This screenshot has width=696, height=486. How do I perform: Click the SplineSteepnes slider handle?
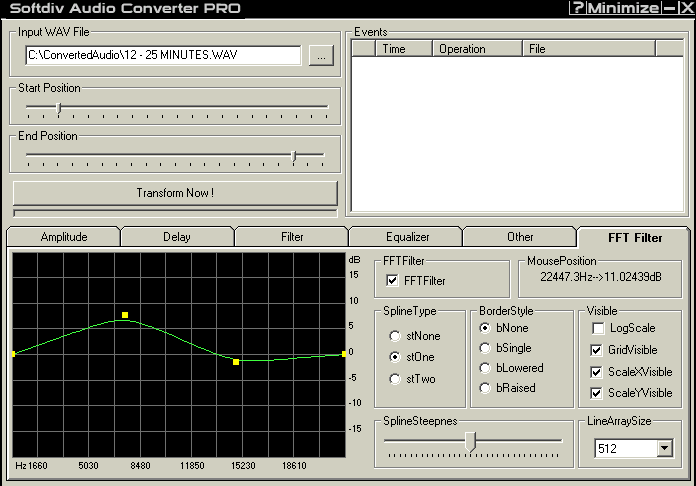(x=470, y=442)
